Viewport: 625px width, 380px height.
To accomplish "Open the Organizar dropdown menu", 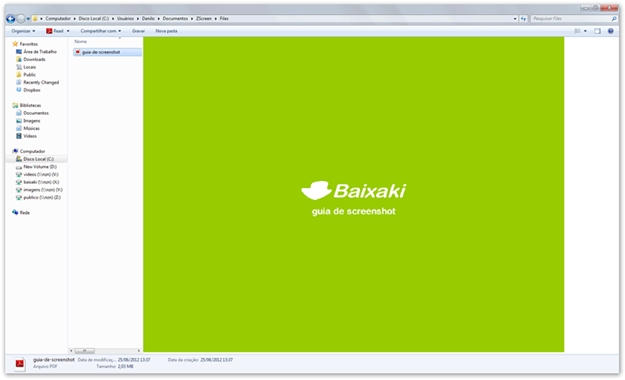I will click(x=23, y=31).
